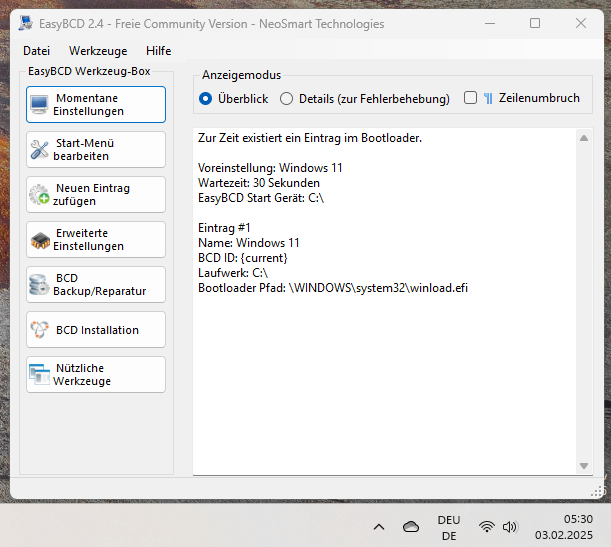Show hidden tray icons chevron

coord(379,528)
